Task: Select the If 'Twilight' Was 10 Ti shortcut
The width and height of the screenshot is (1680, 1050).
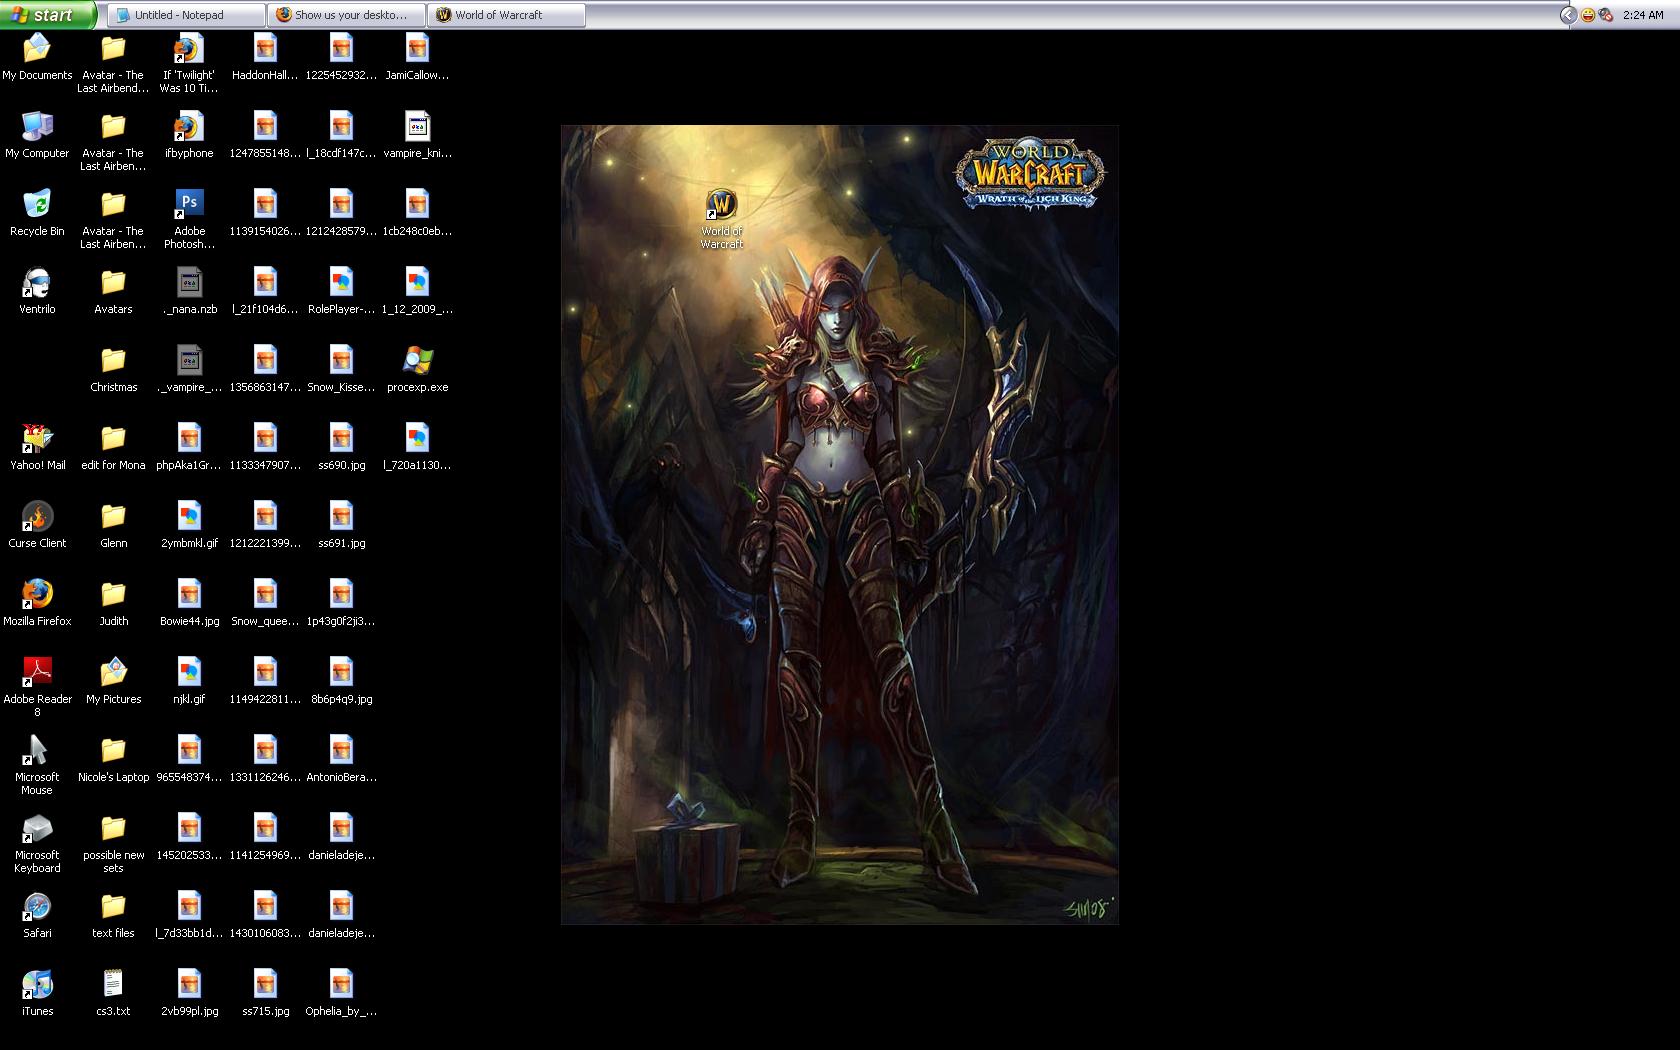Action: pos(189,63)
